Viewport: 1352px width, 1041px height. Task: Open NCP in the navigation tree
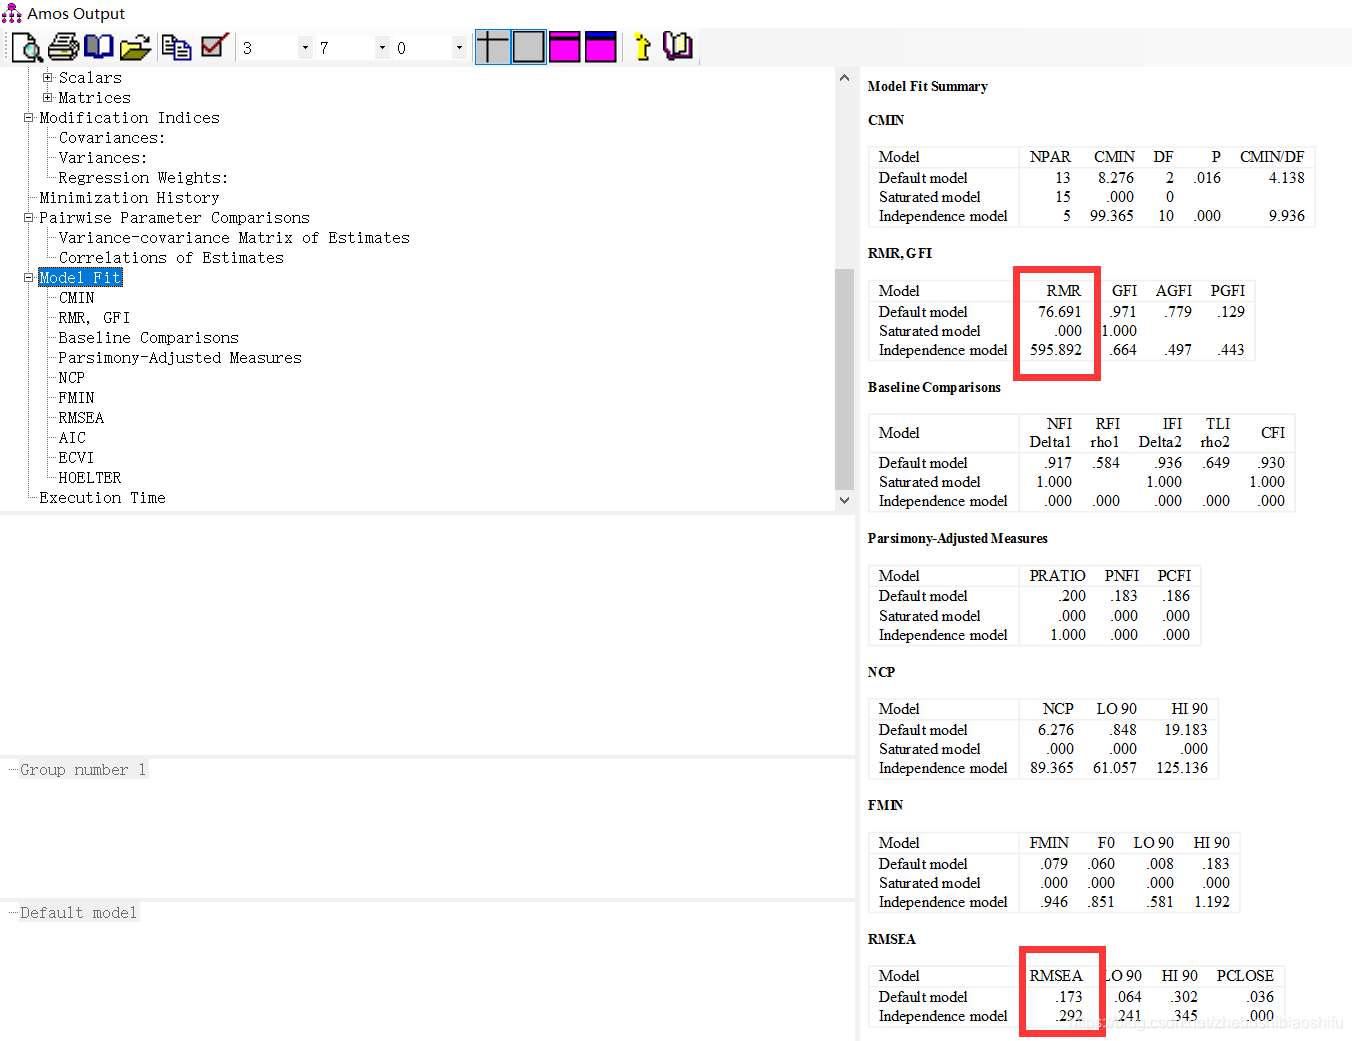(71, 378)
